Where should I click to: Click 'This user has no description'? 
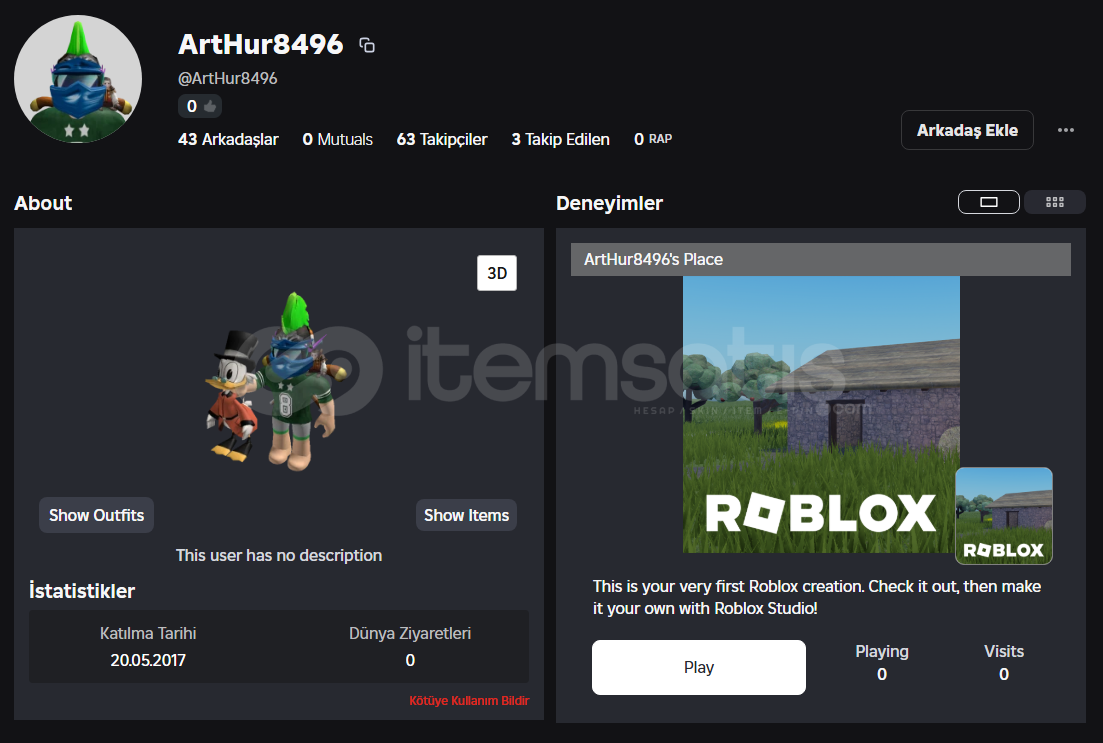[x=279, y=555]
